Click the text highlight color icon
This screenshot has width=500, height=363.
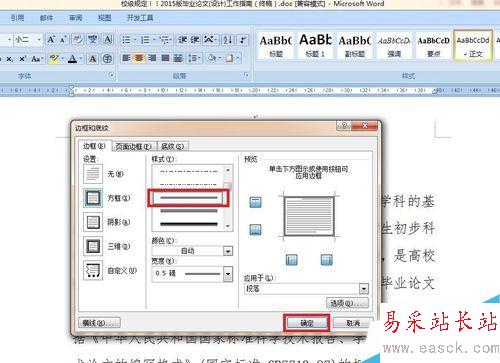(53, 59)
